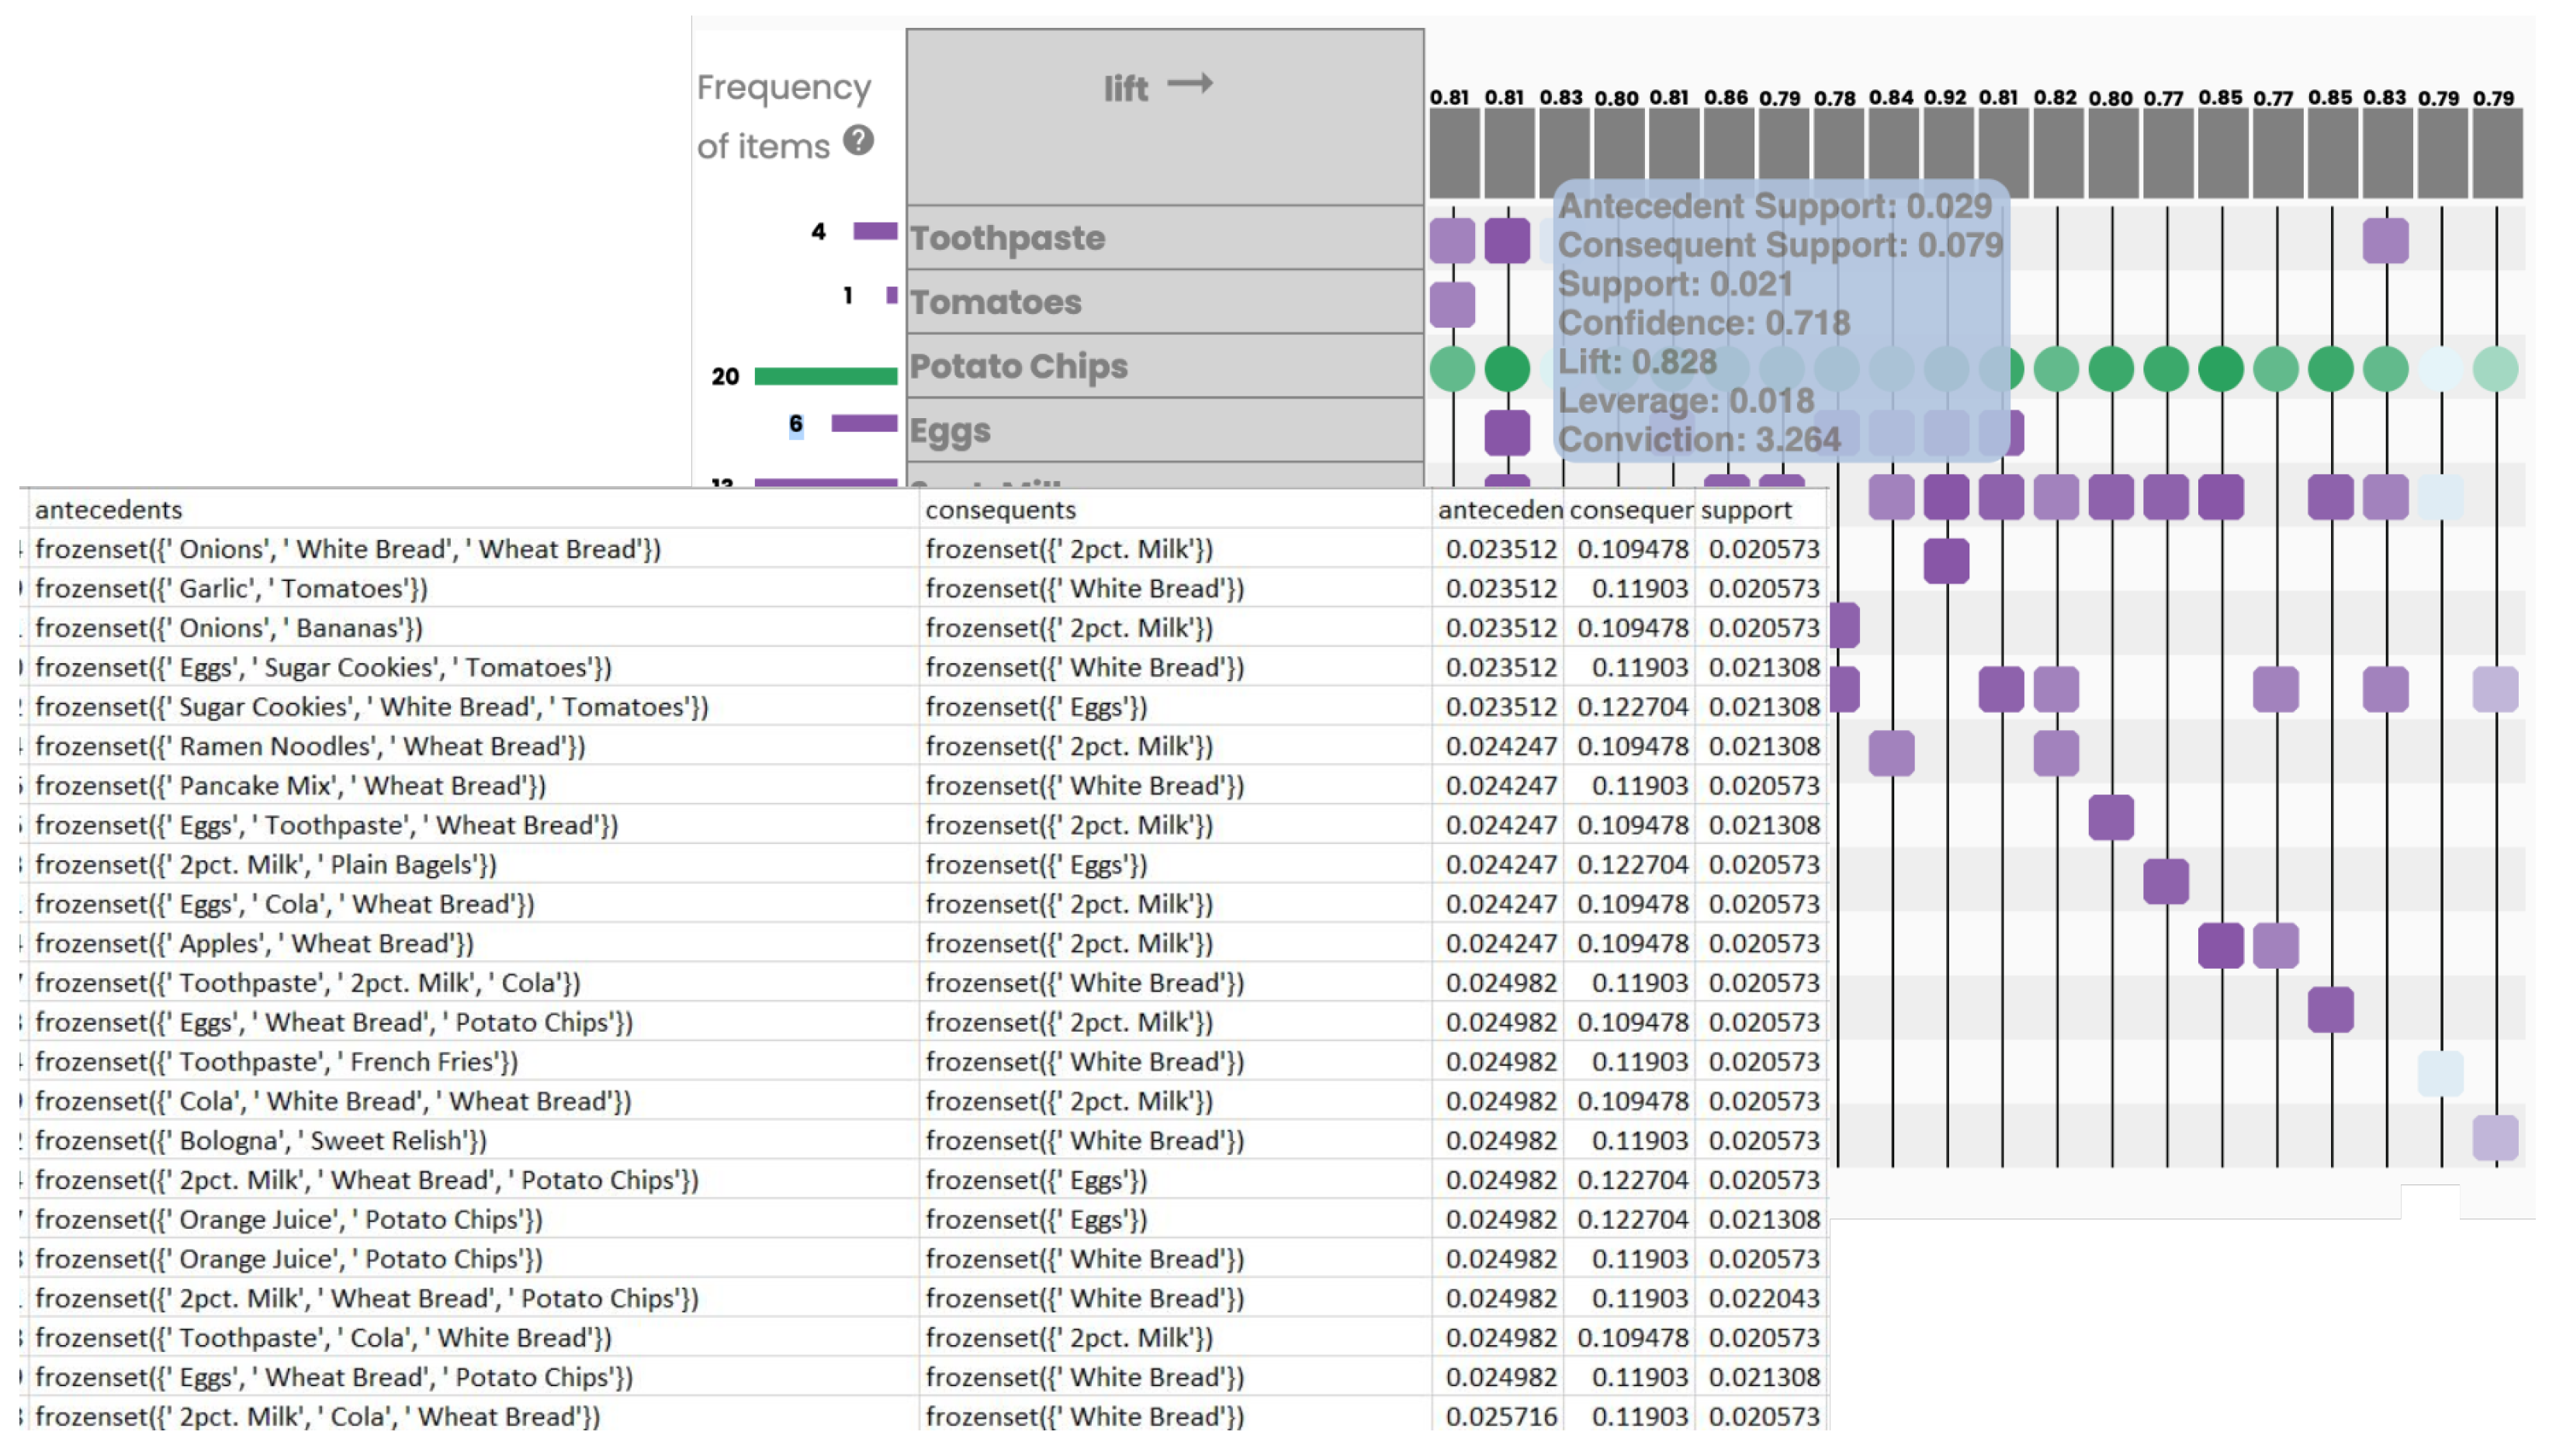The height and width of the screenshot is (1456, 2556).
Task: Click the purple Toothpaste frequency bar
Action: 875,231
